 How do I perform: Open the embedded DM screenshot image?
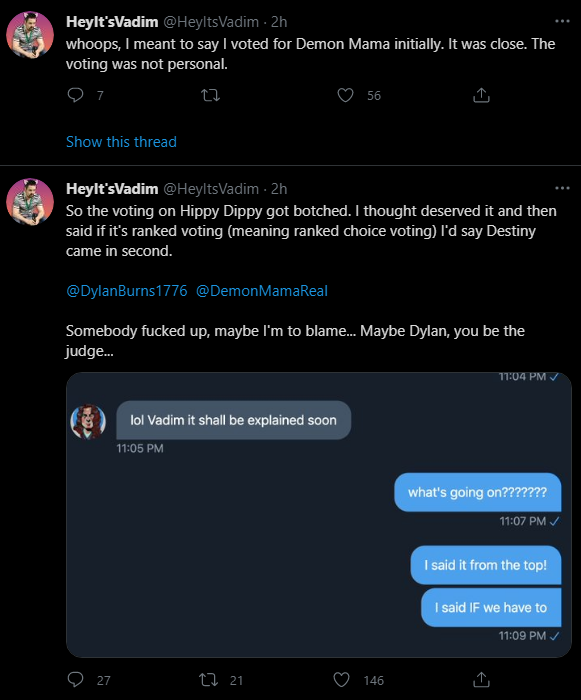pyautogui.click(x=318, y=514)
